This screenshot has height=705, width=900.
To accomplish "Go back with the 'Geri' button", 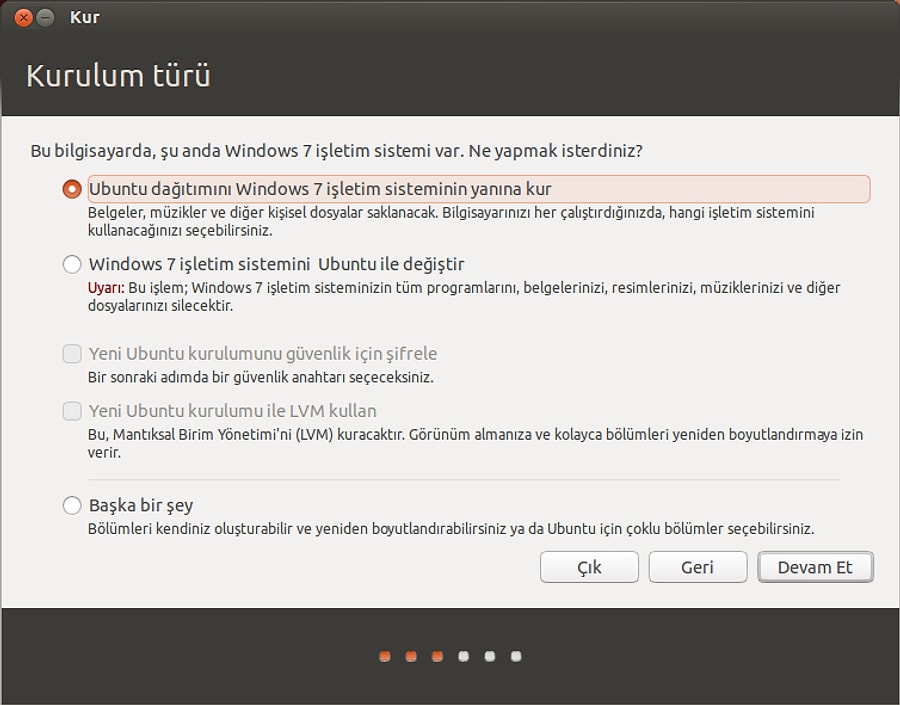I will tap(697, 567).
